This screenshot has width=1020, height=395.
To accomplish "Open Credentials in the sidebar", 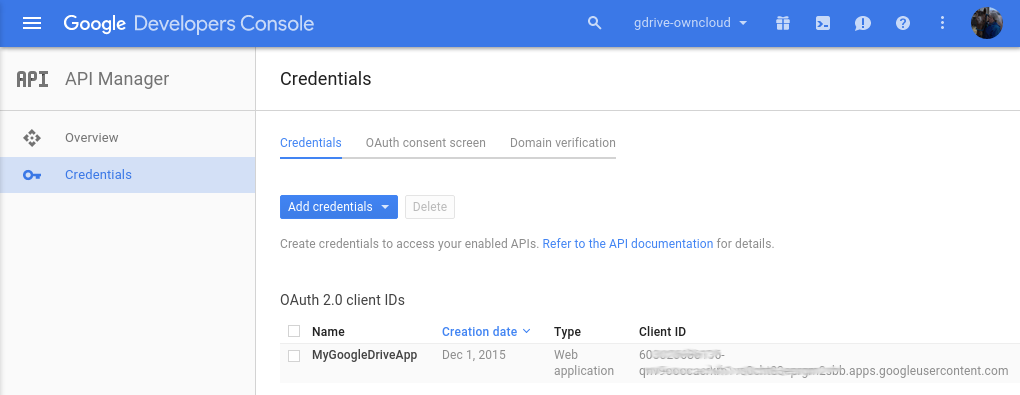I will (128, 175).
